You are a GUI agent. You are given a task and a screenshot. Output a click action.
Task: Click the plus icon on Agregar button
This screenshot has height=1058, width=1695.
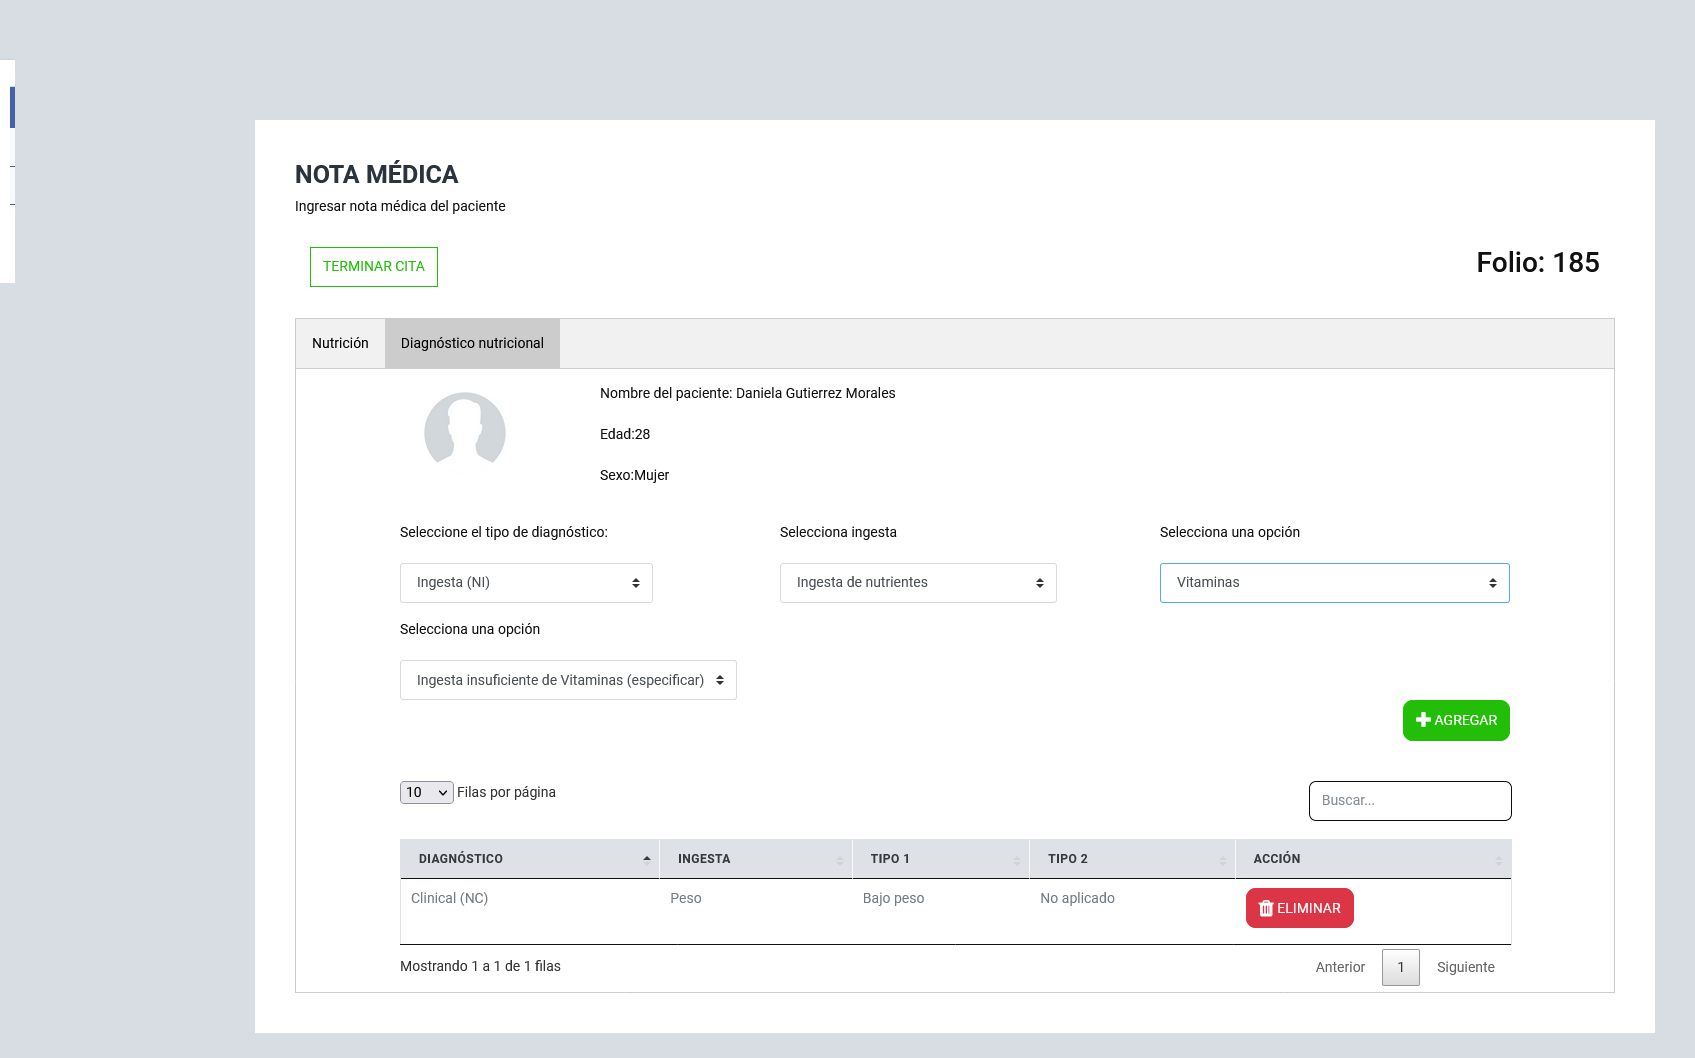pyautogui.click(x=1423, y=720)
